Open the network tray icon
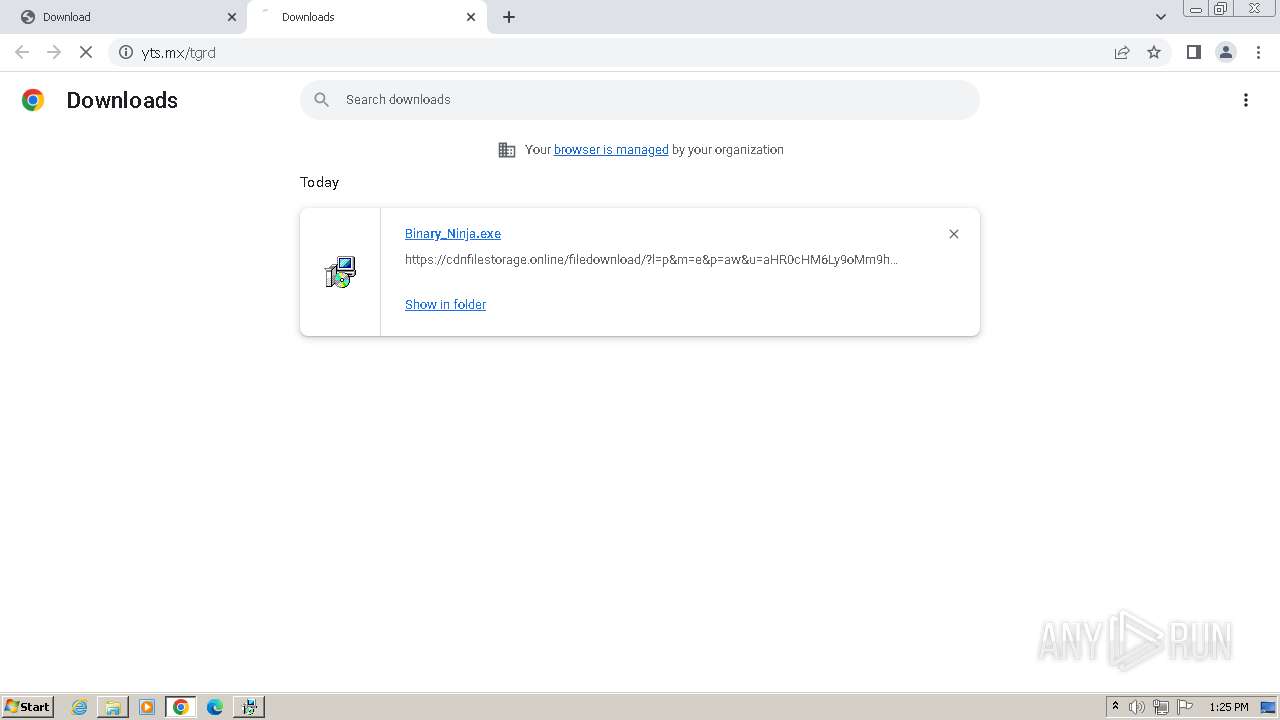Viewport: 1280px width, 720px height. click(1161, 707)
